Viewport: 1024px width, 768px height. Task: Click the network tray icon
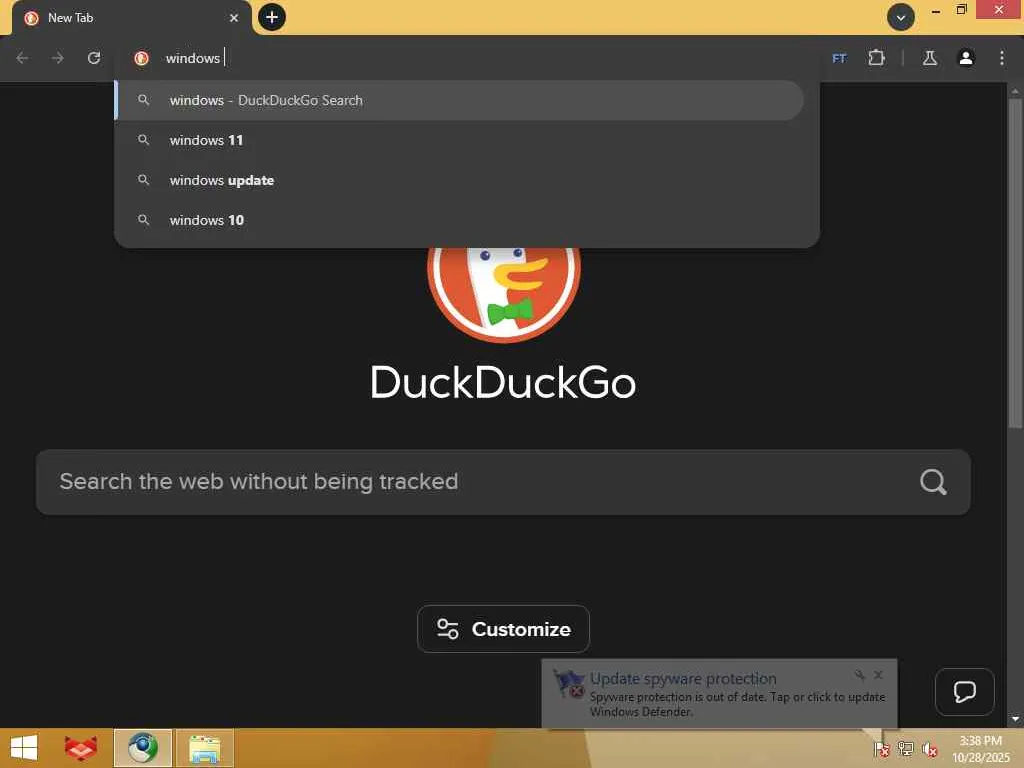[906, 749]
